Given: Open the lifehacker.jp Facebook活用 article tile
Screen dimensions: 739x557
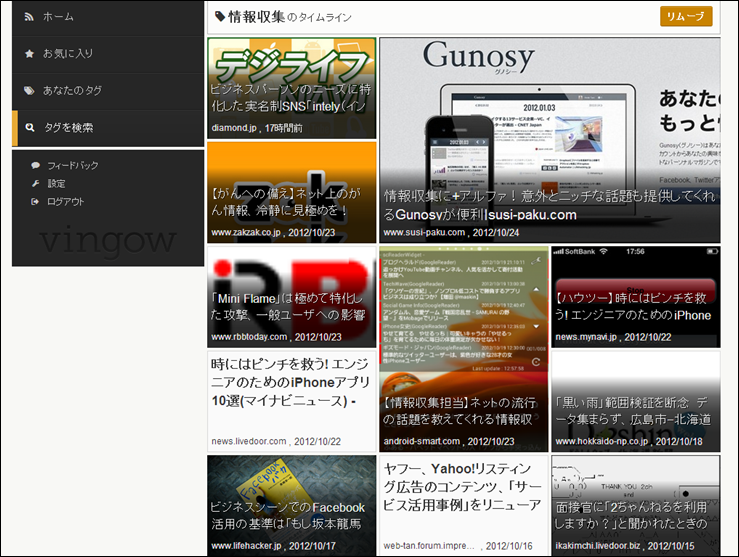Looking at the screenshot, I should click(292, 506).
